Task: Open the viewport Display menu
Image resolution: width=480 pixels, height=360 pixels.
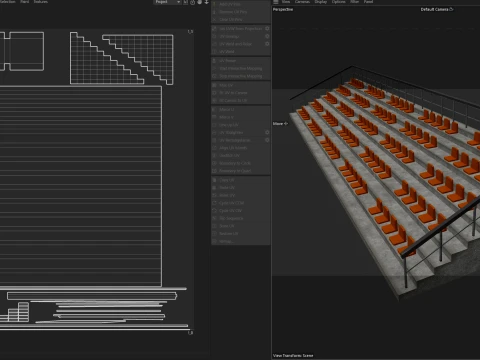Action: coord(321,2)
